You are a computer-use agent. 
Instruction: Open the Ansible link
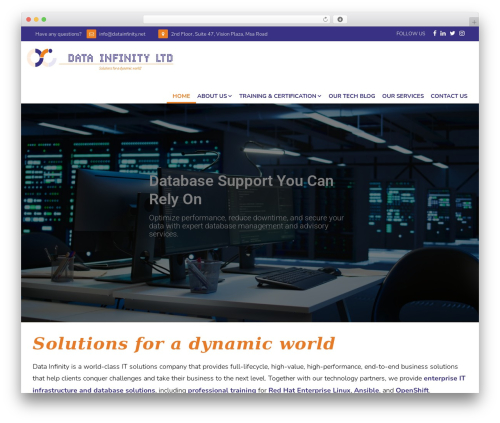click(366, 390)
